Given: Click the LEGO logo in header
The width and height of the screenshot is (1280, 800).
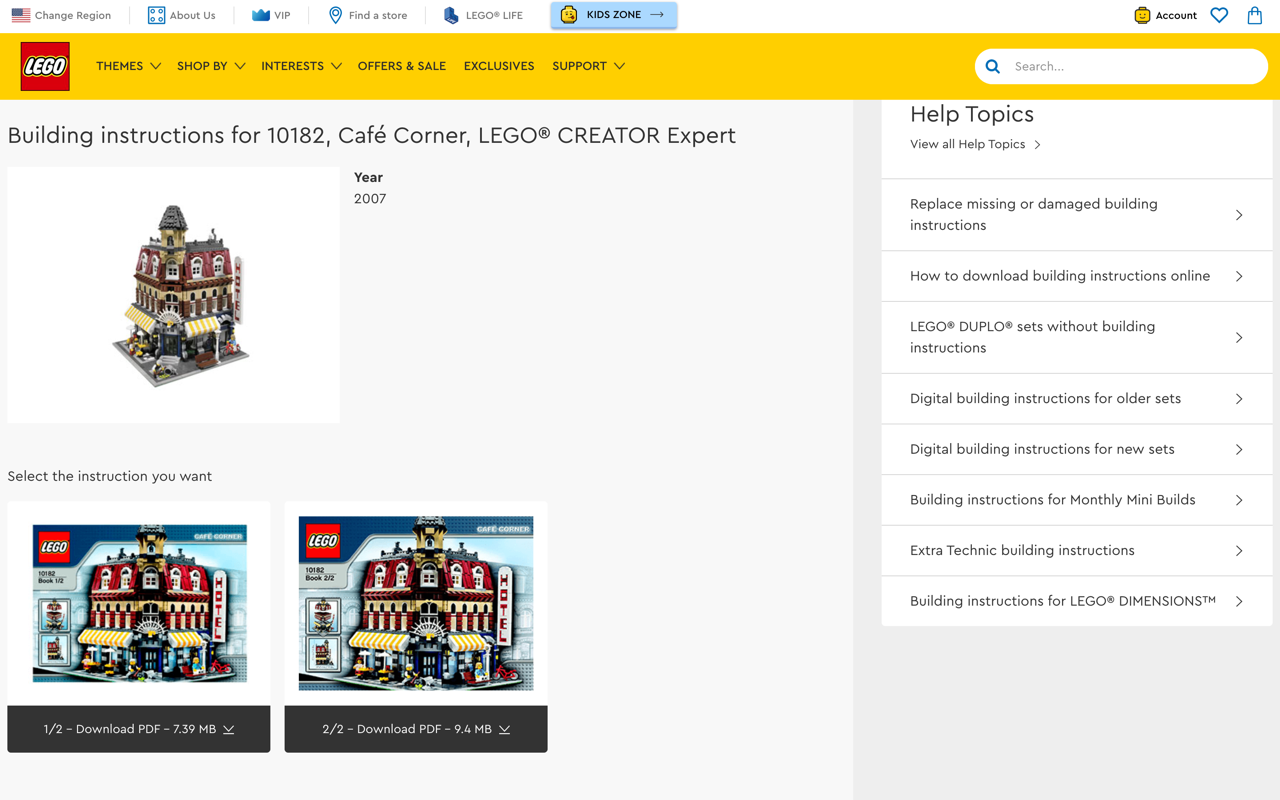Looking at the screenshot, I should (x=45, y=67).
